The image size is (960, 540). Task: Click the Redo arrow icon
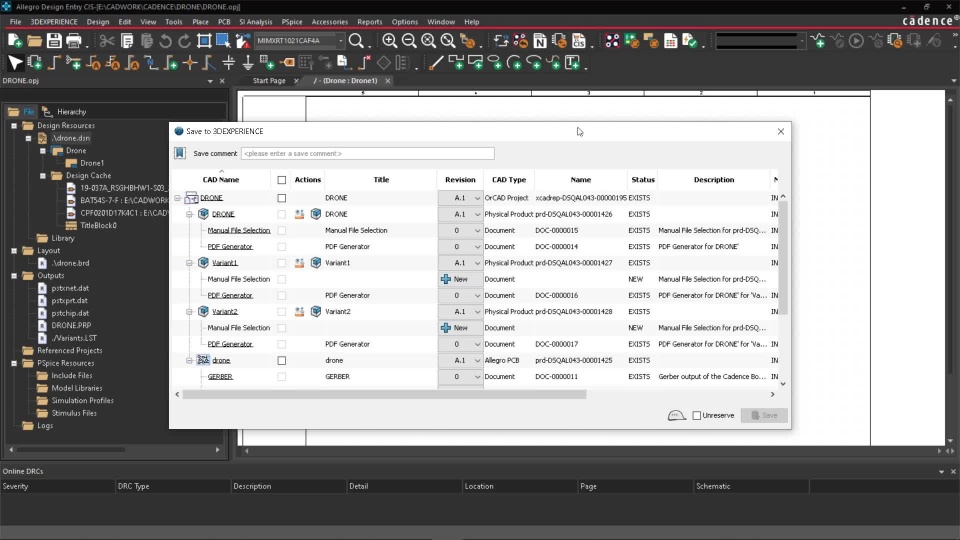click(184, 41)
